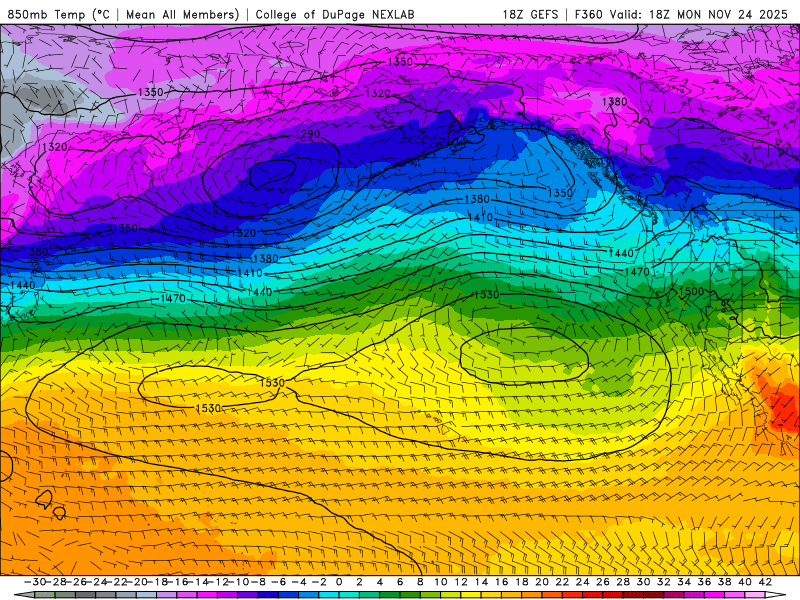Select the '16' color scale label
Image resolution: width=800 pixels, height=600 pixels.
coord(502,582)
